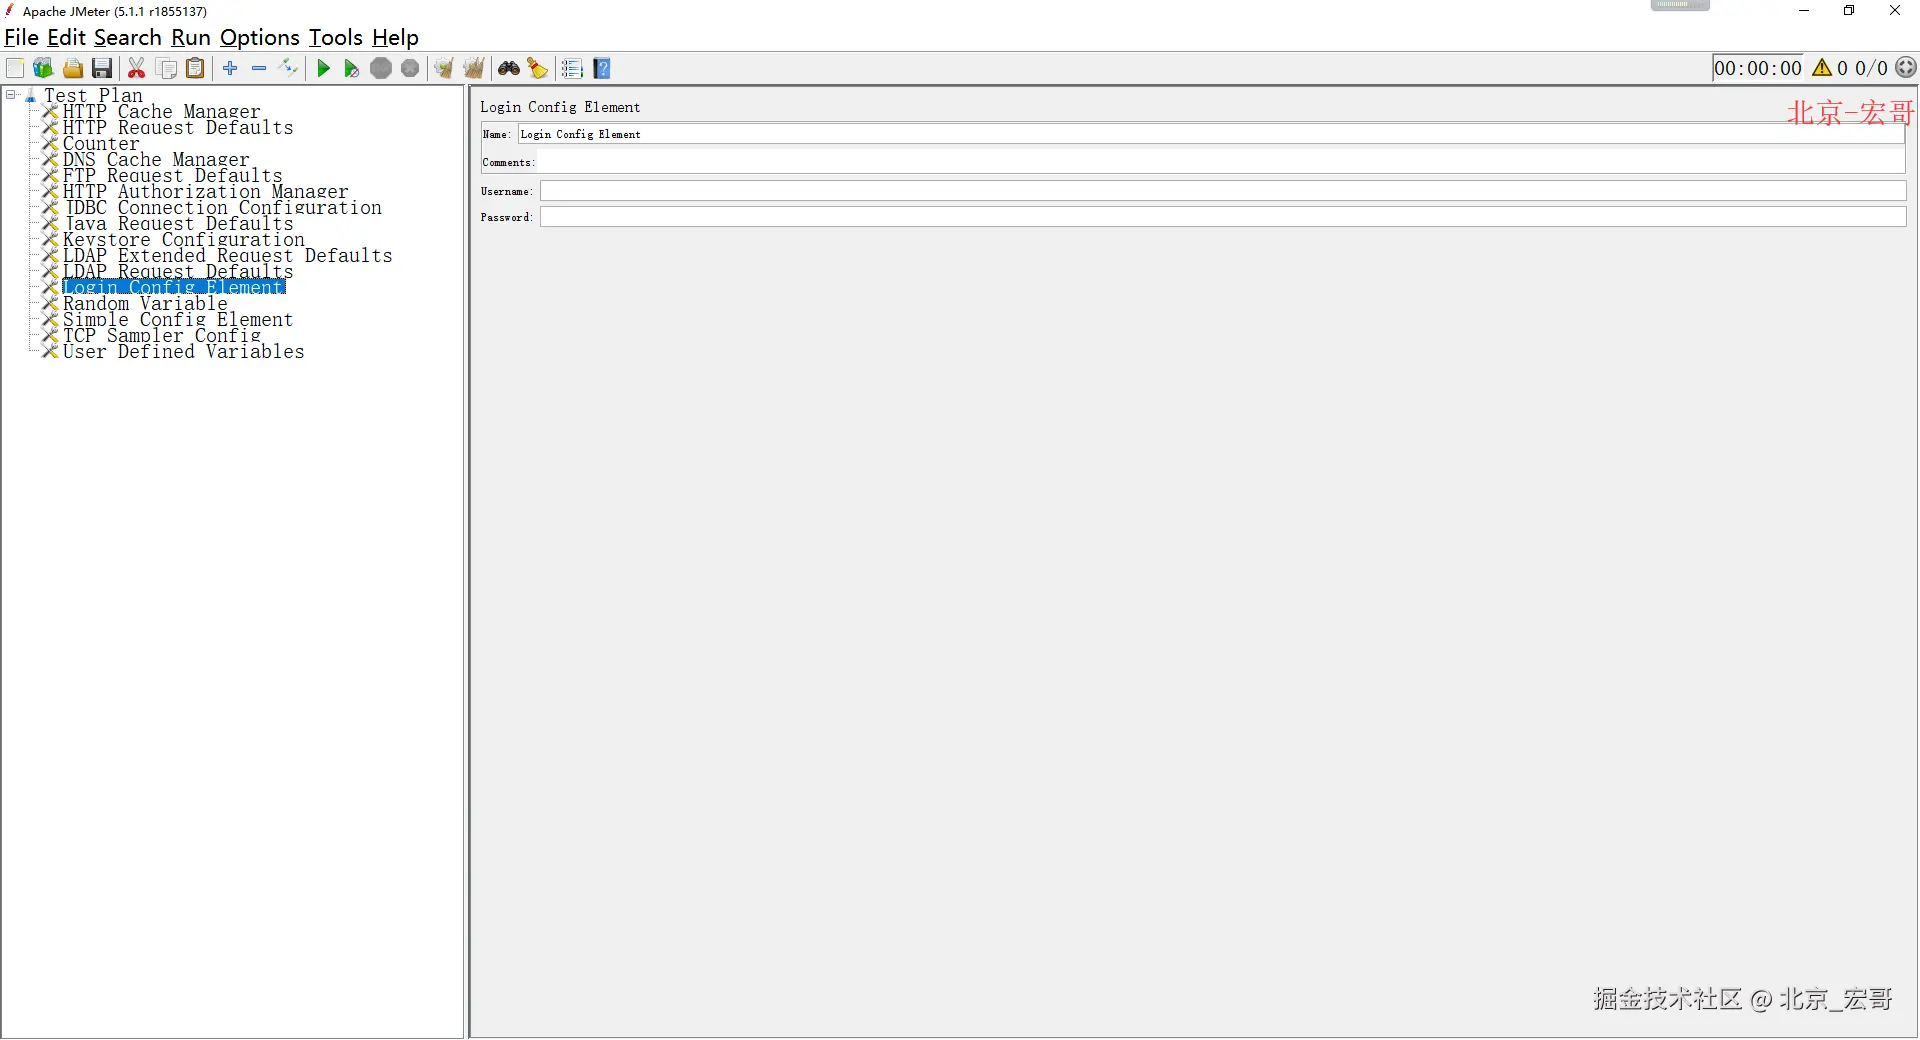
Task: Select LDAP Extended Request Defaults in tree
Action: (x=227, y=255)
